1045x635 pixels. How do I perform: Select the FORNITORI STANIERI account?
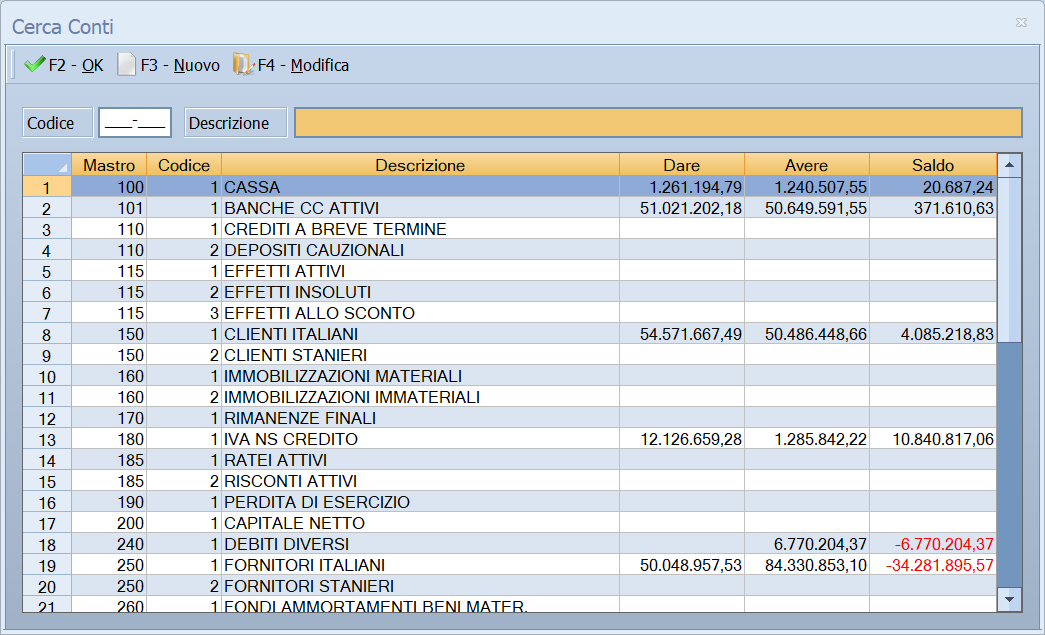tap(510, 586)
